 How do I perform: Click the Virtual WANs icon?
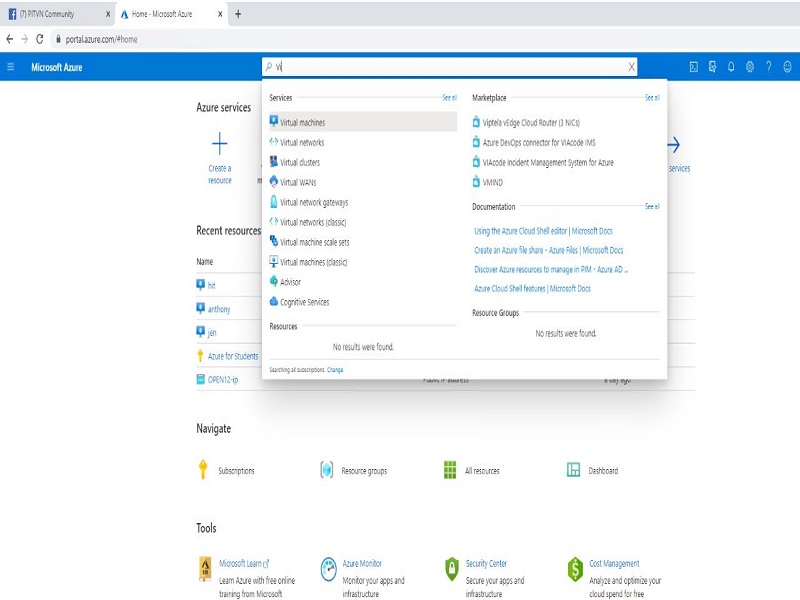pyautogui.click(x=274, y=182)
